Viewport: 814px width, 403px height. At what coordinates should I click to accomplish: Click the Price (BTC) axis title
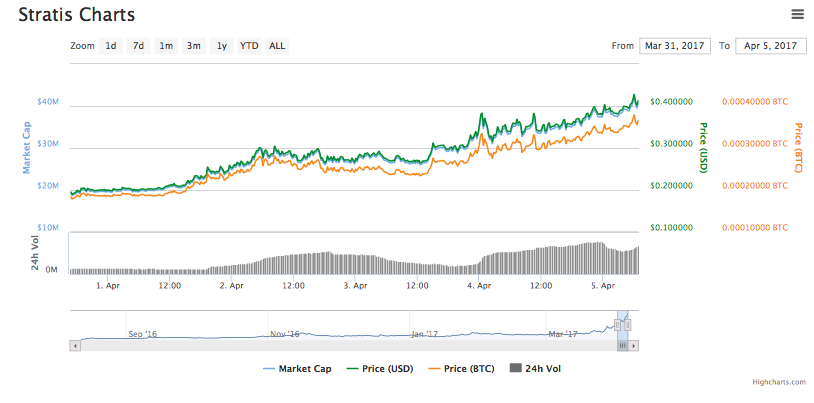click(798, 148)
